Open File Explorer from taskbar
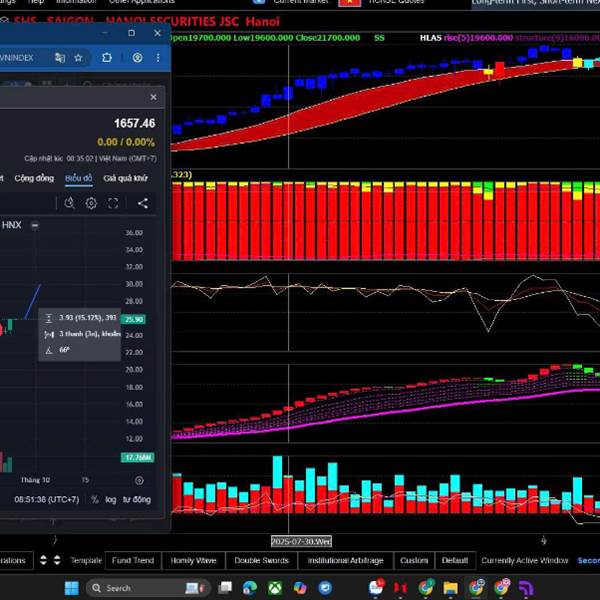 click(x=450, y=588)
